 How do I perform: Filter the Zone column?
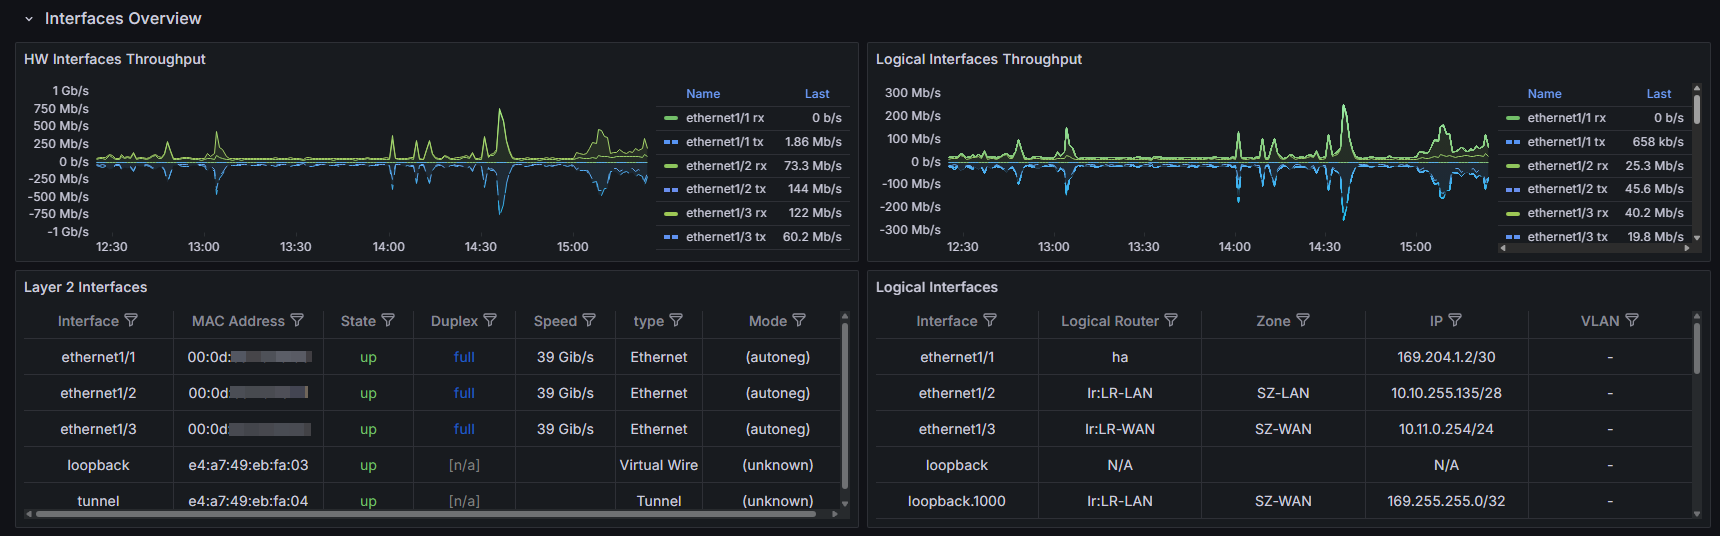click(1303, 321)
